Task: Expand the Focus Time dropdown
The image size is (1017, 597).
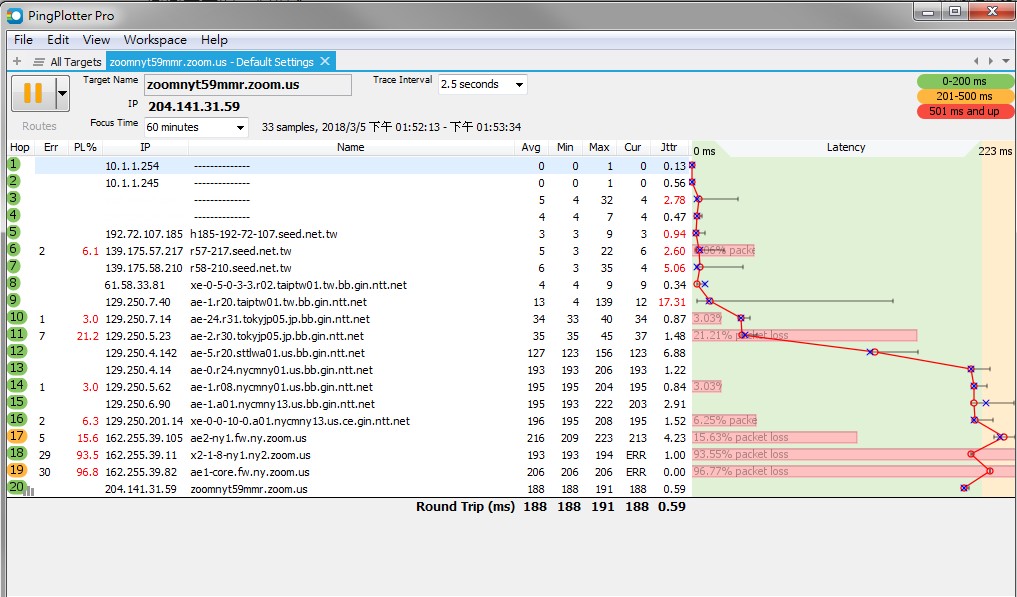Action: click(240, 127)
